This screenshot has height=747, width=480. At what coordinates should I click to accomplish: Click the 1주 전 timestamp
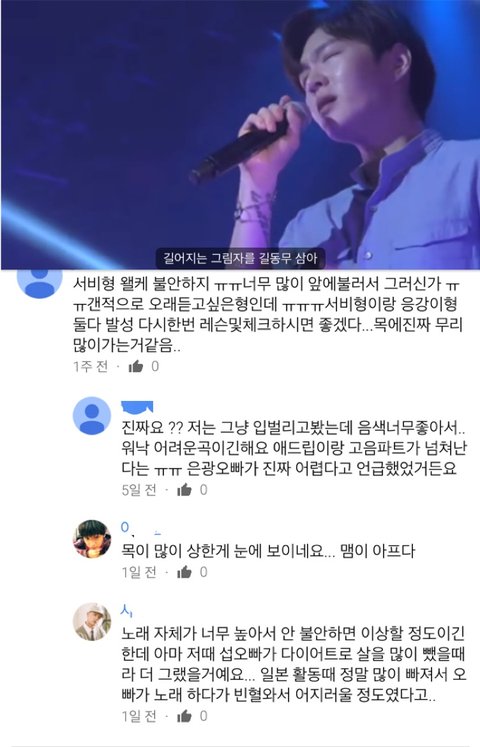[90, 366]
